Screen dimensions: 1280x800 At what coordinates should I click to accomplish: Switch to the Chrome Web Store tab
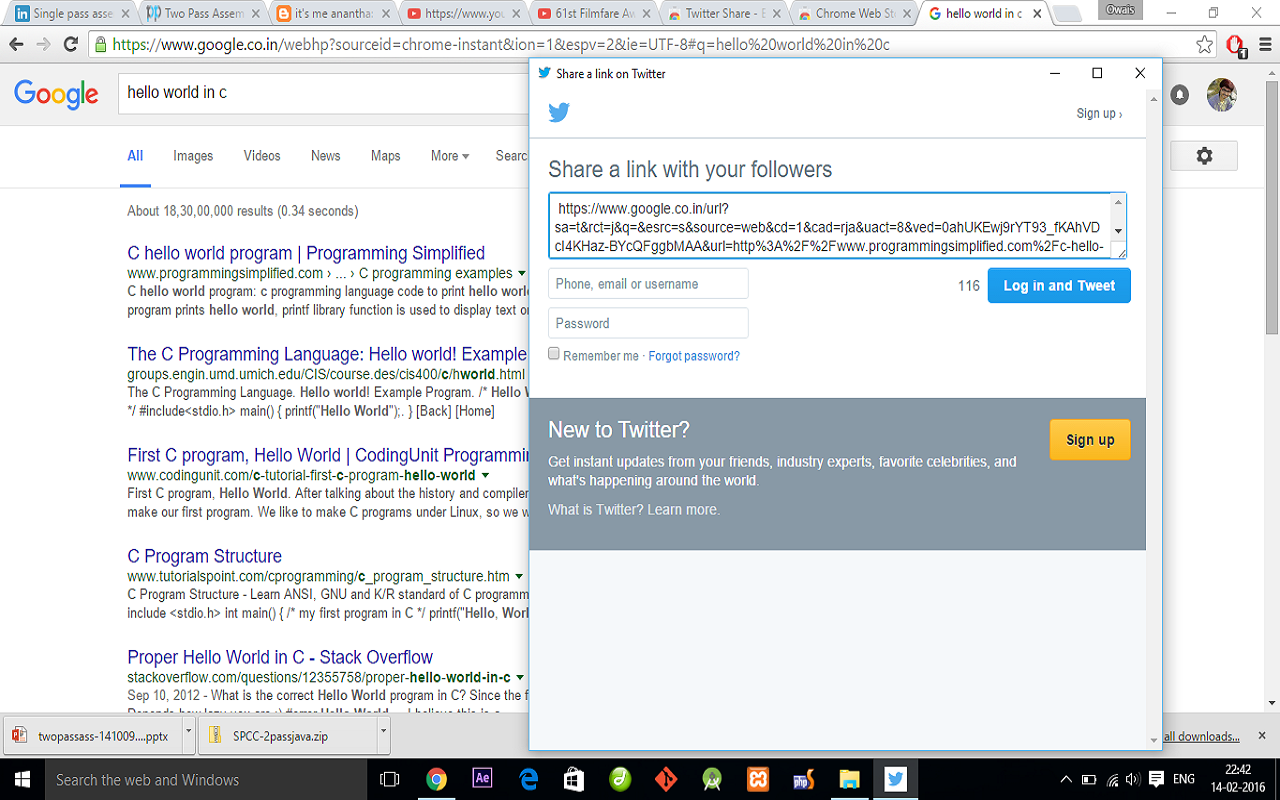tap(855, 14)
